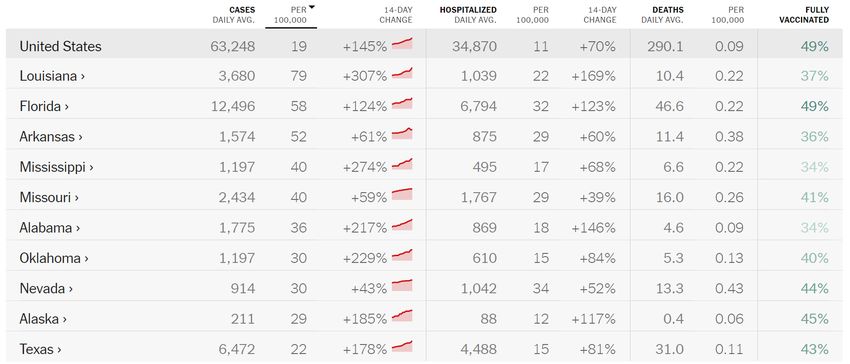This screenshot has width=850, height=364.
Task: Click Texas 14-day change sparkline
Action: (402, 346)
